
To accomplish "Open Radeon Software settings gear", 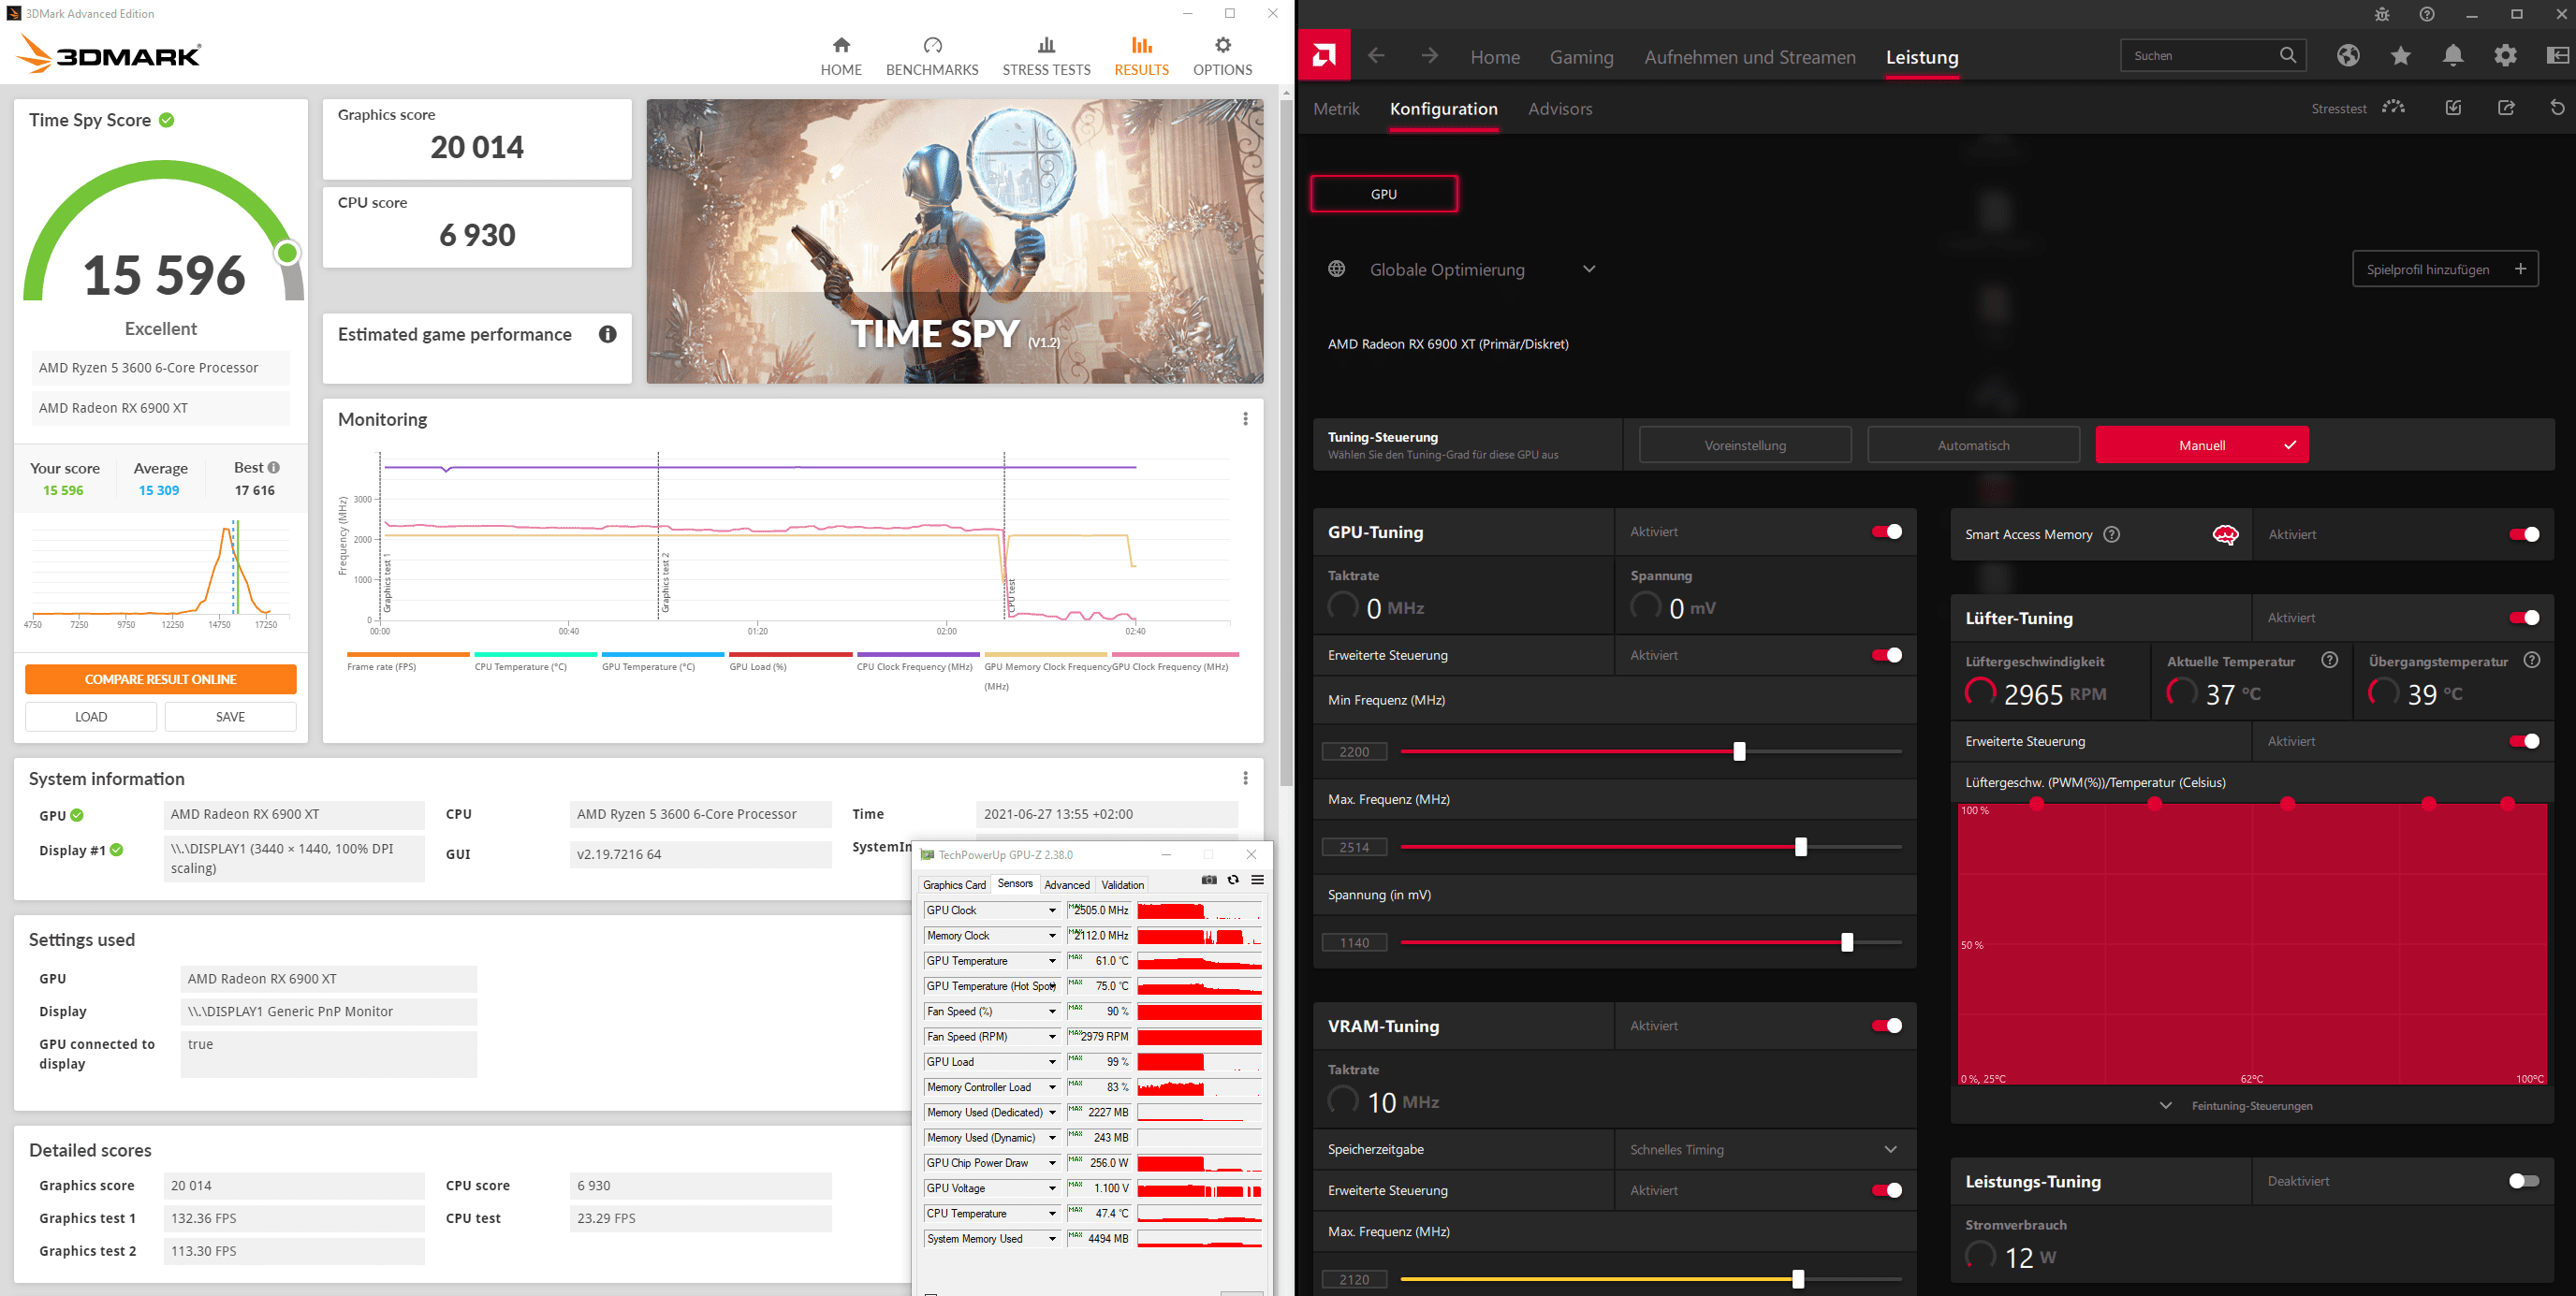I will pos(2505,55).
